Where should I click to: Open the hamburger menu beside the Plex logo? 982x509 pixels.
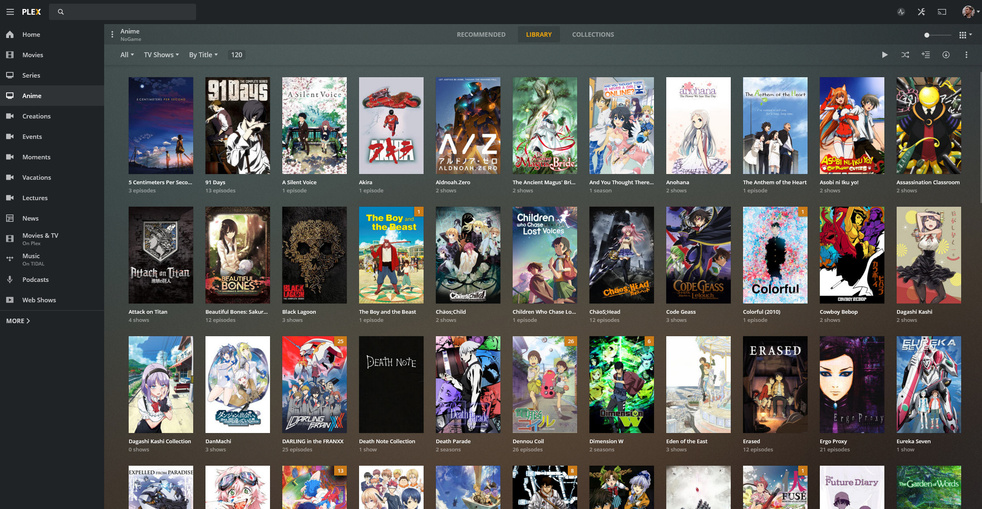[9, 12]
